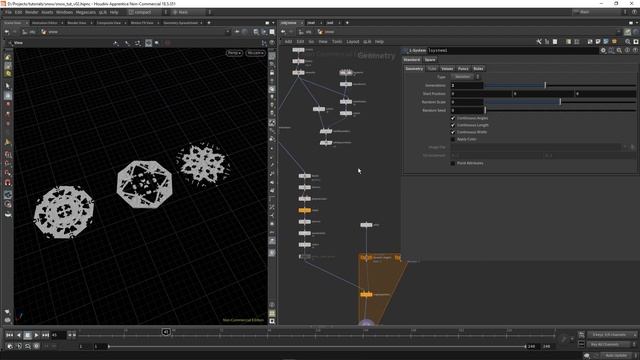Open the No cam dropdown in viewport

(256, 53)
